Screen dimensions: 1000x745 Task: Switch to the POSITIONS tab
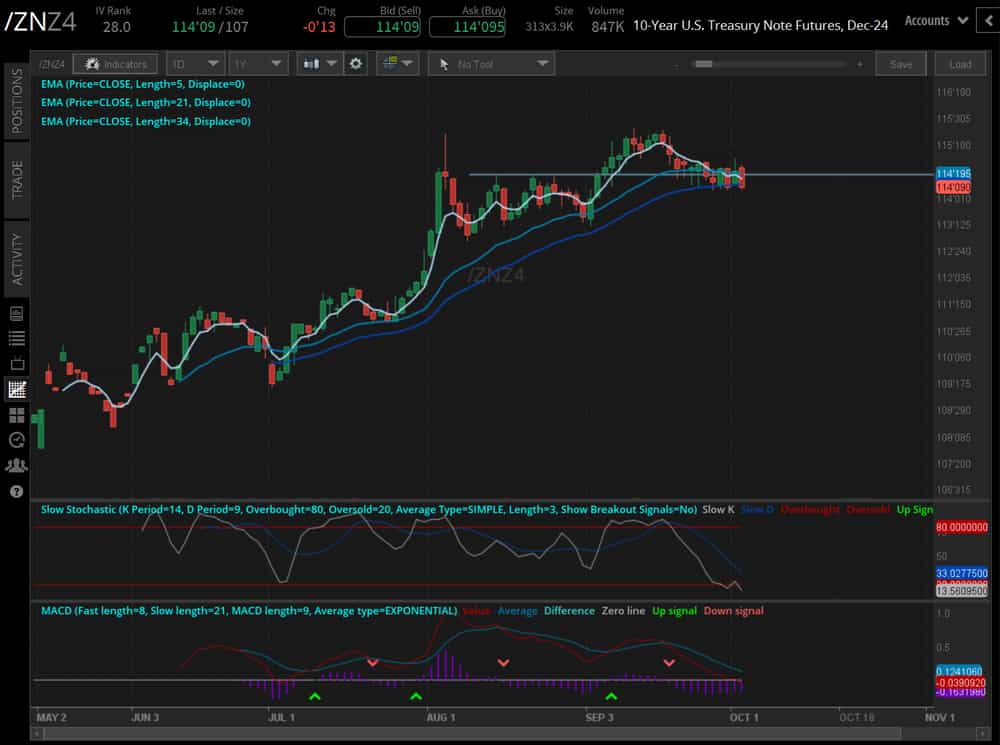14,100
